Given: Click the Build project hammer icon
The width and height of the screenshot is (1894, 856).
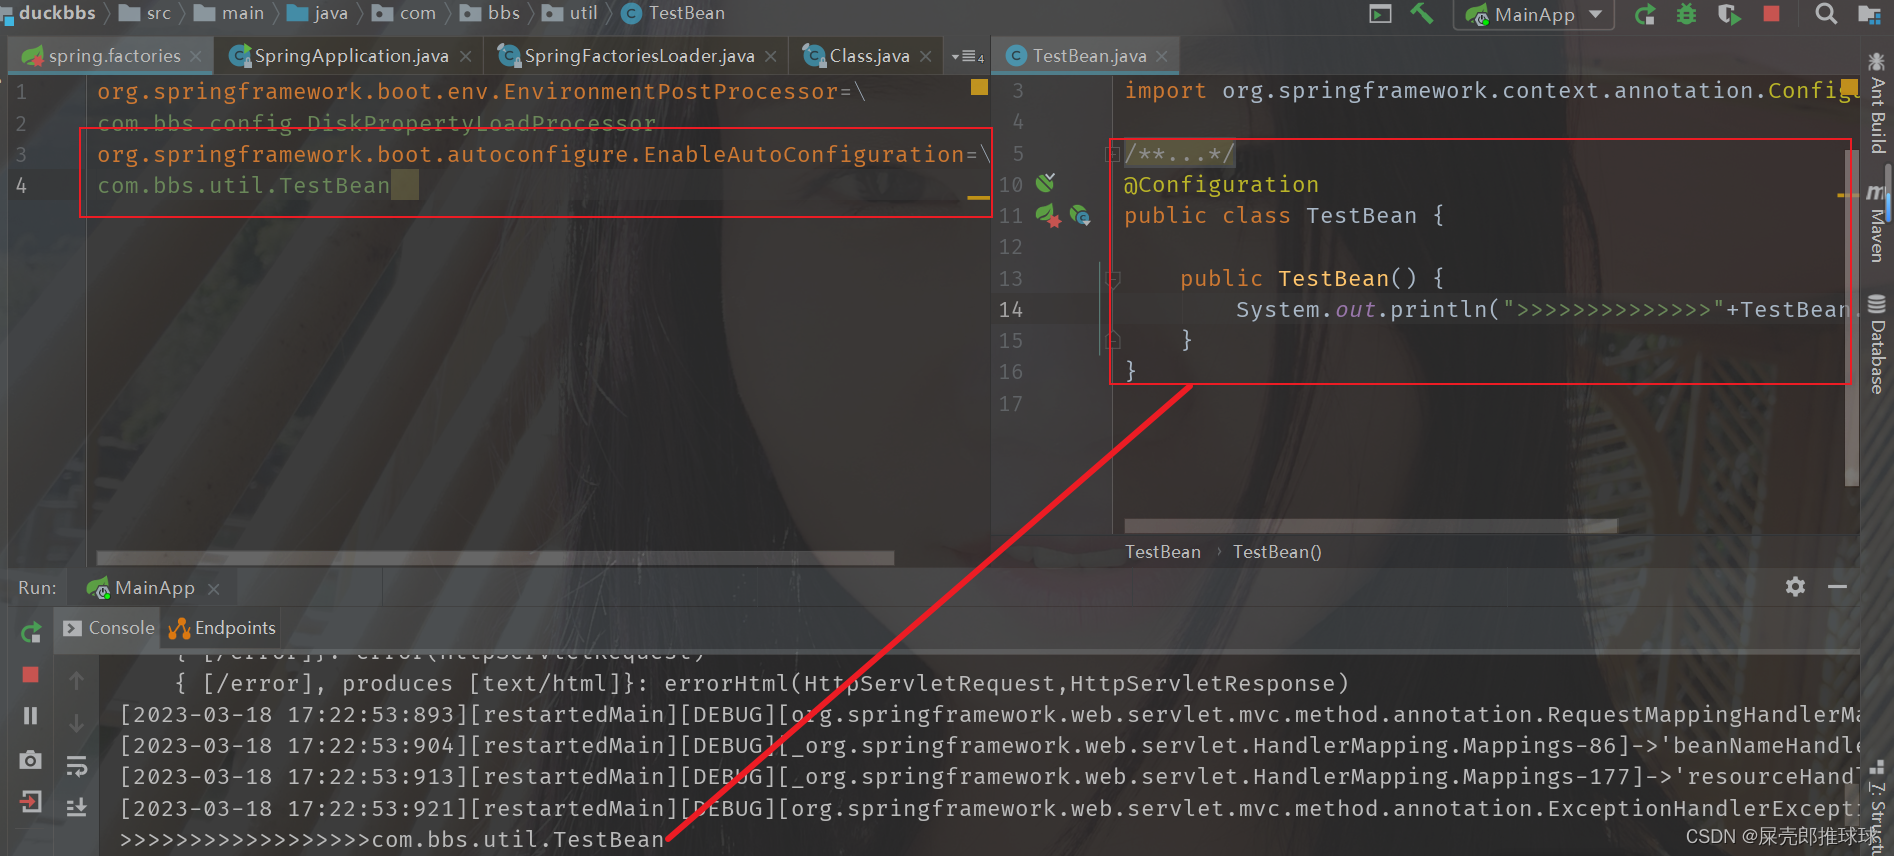Looking at the screenshot, I should 1421,14.
